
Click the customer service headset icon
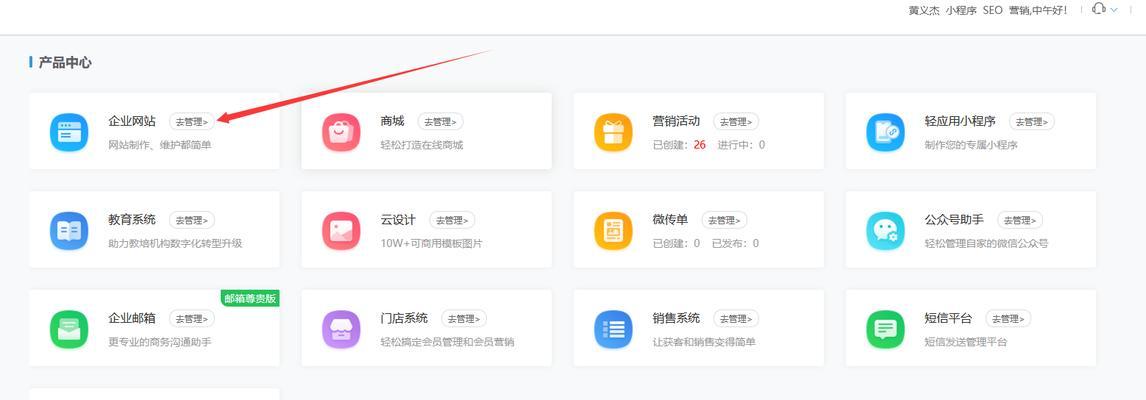pyautogui.click(x=1098, y=9)
